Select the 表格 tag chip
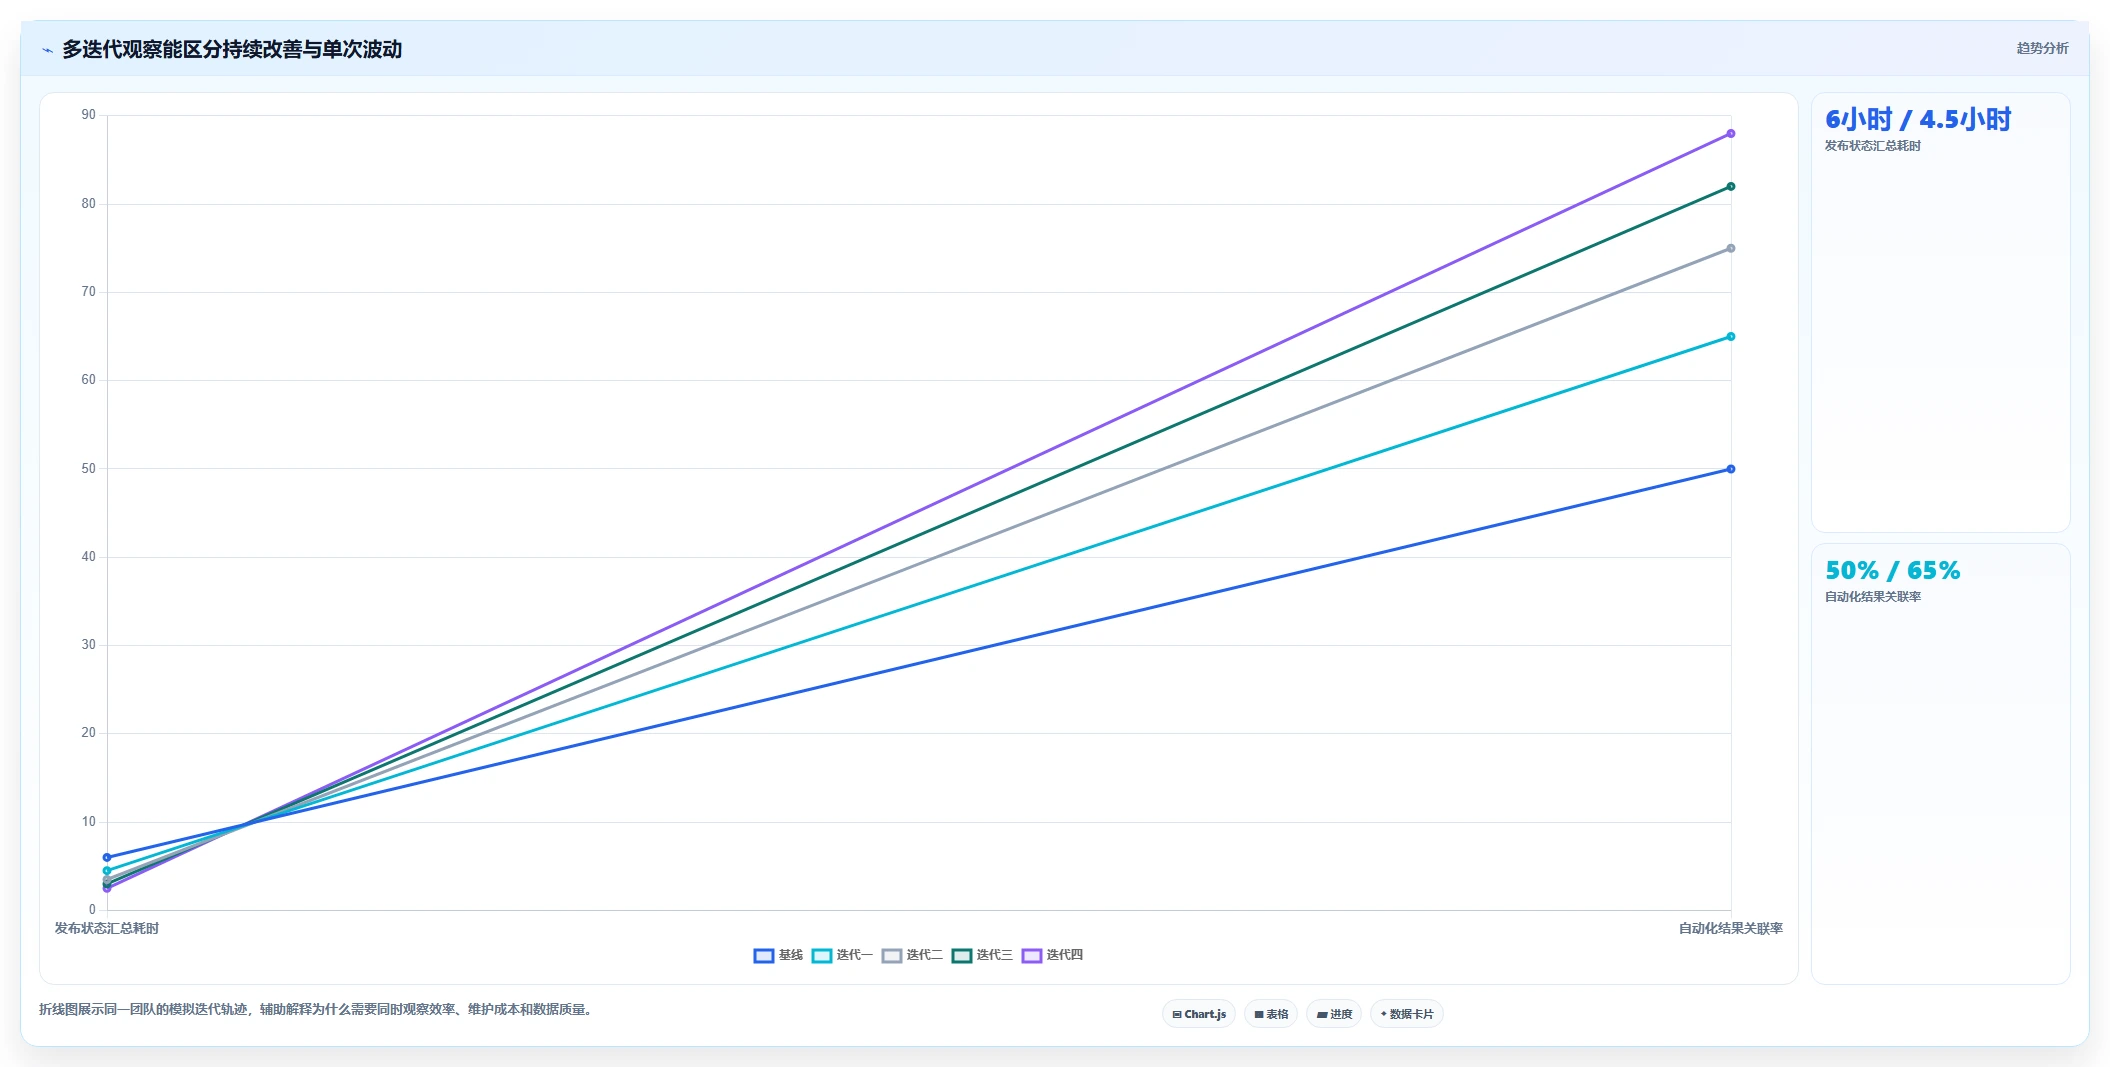The height and width of the screenshot is (1067, 2110). point(1271,1014)
